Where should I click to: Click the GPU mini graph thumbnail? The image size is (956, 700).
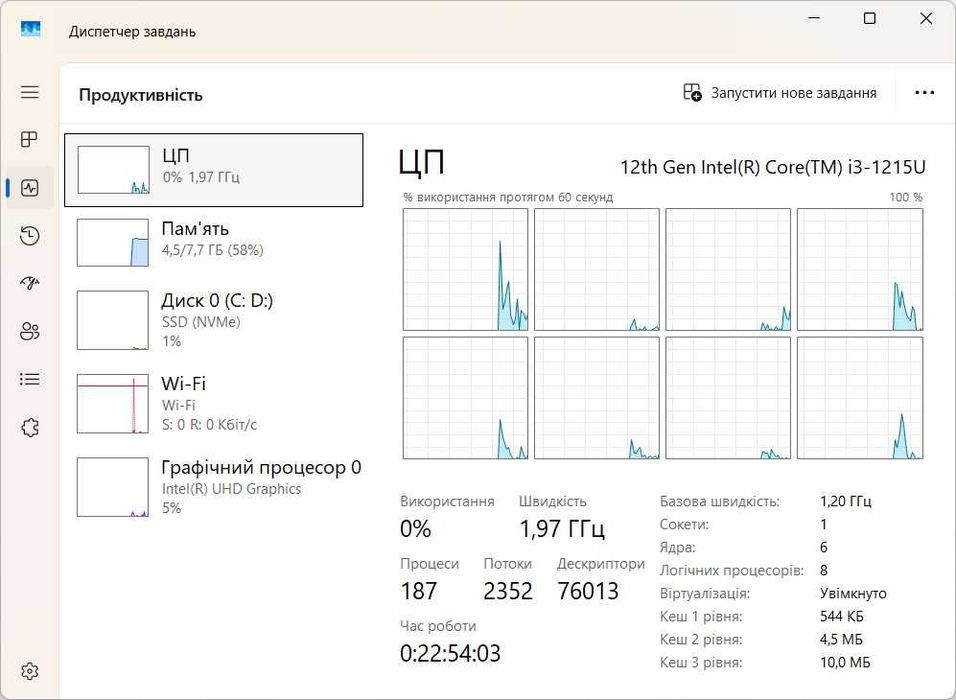(x=113, y=487)
